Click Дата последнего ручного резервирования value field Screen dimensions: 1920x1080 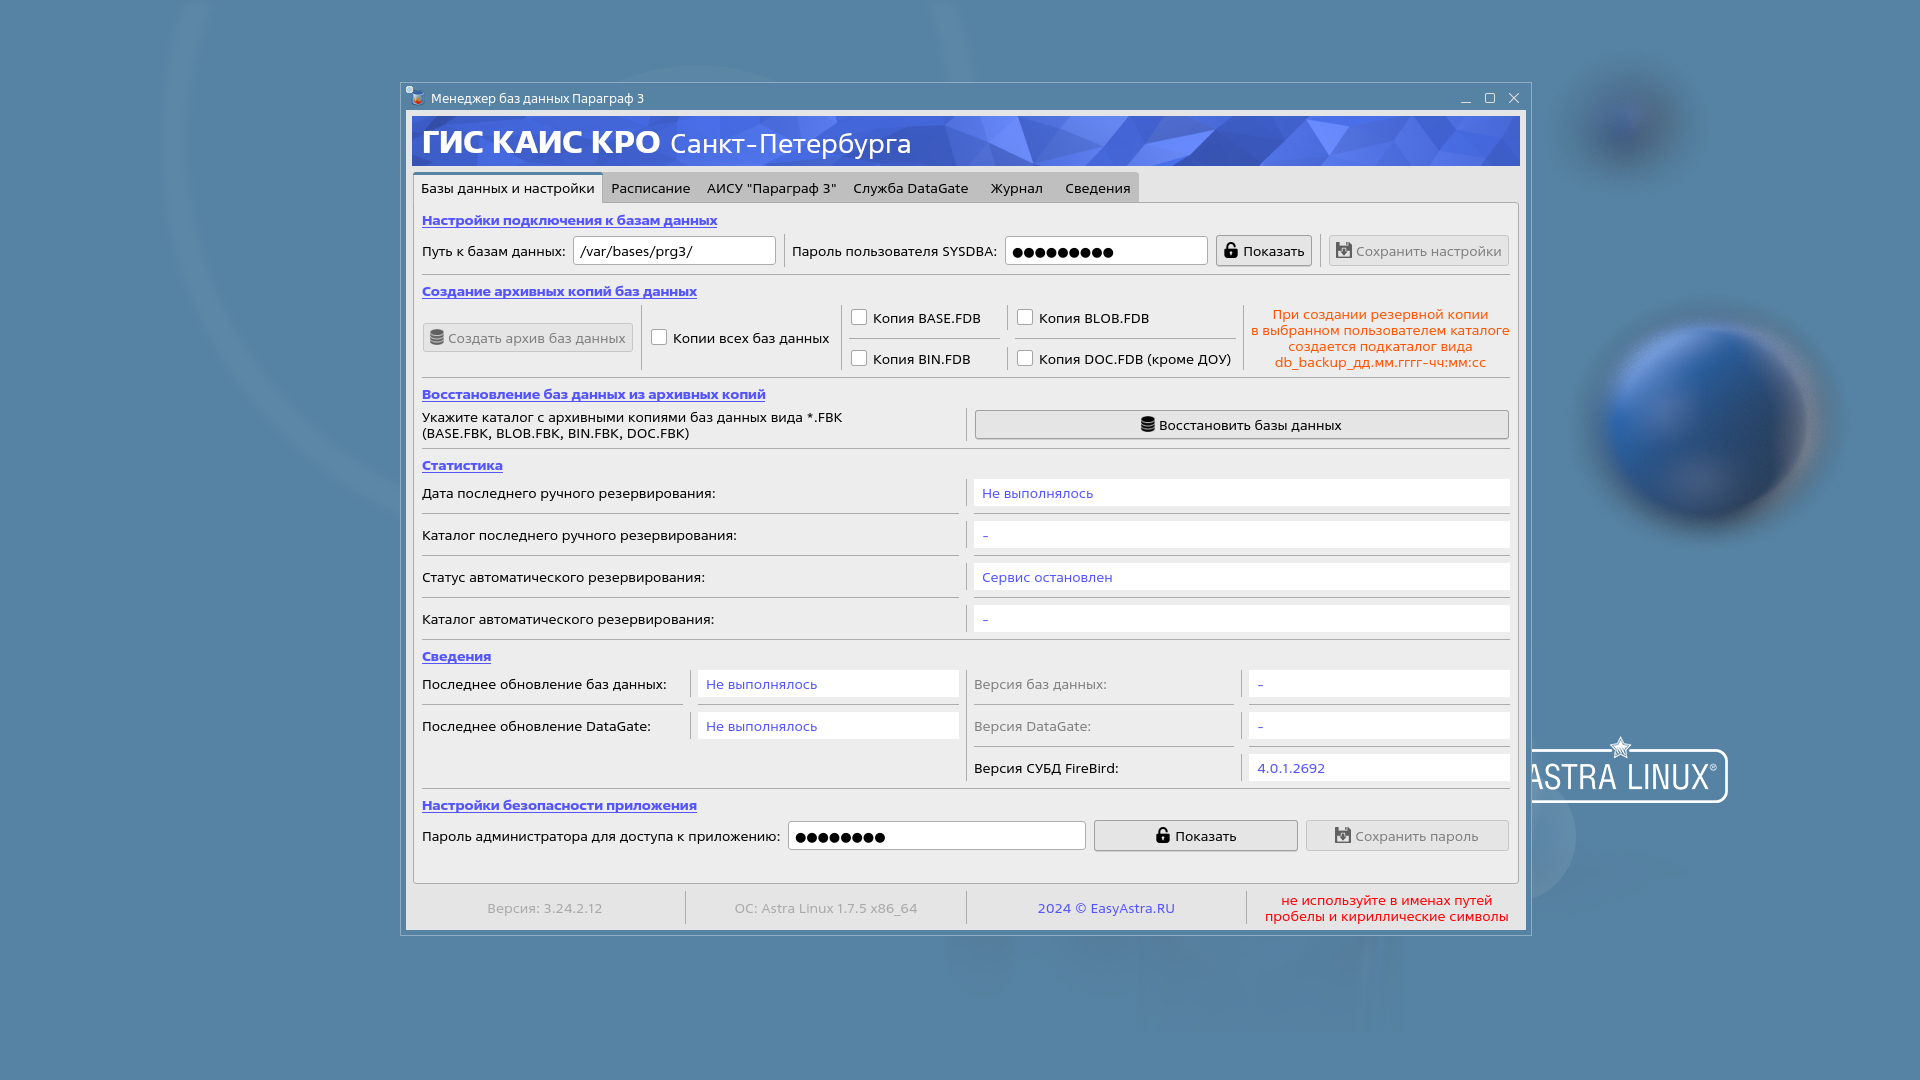tap(1242, 493)
